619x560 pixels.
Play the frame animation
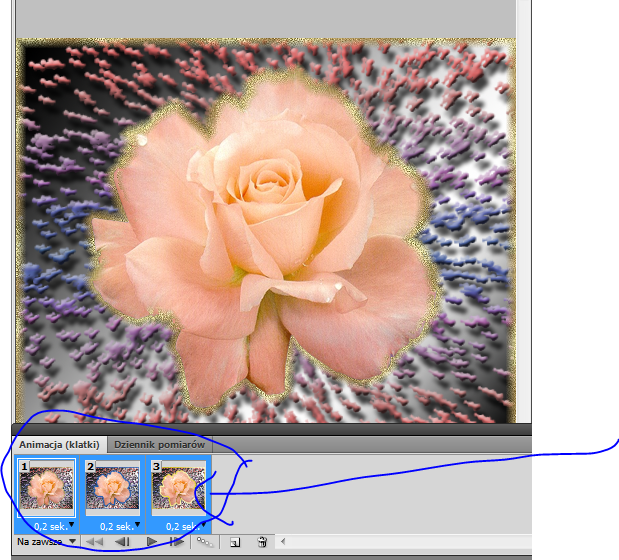pos(152,541)
